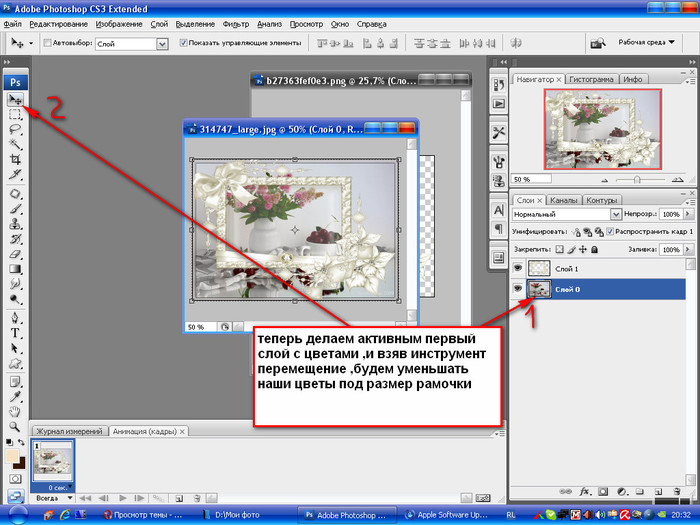Open the Move tool preset picker arrow
Viewport: 700px width, 525px height.
tap(31, 43)
